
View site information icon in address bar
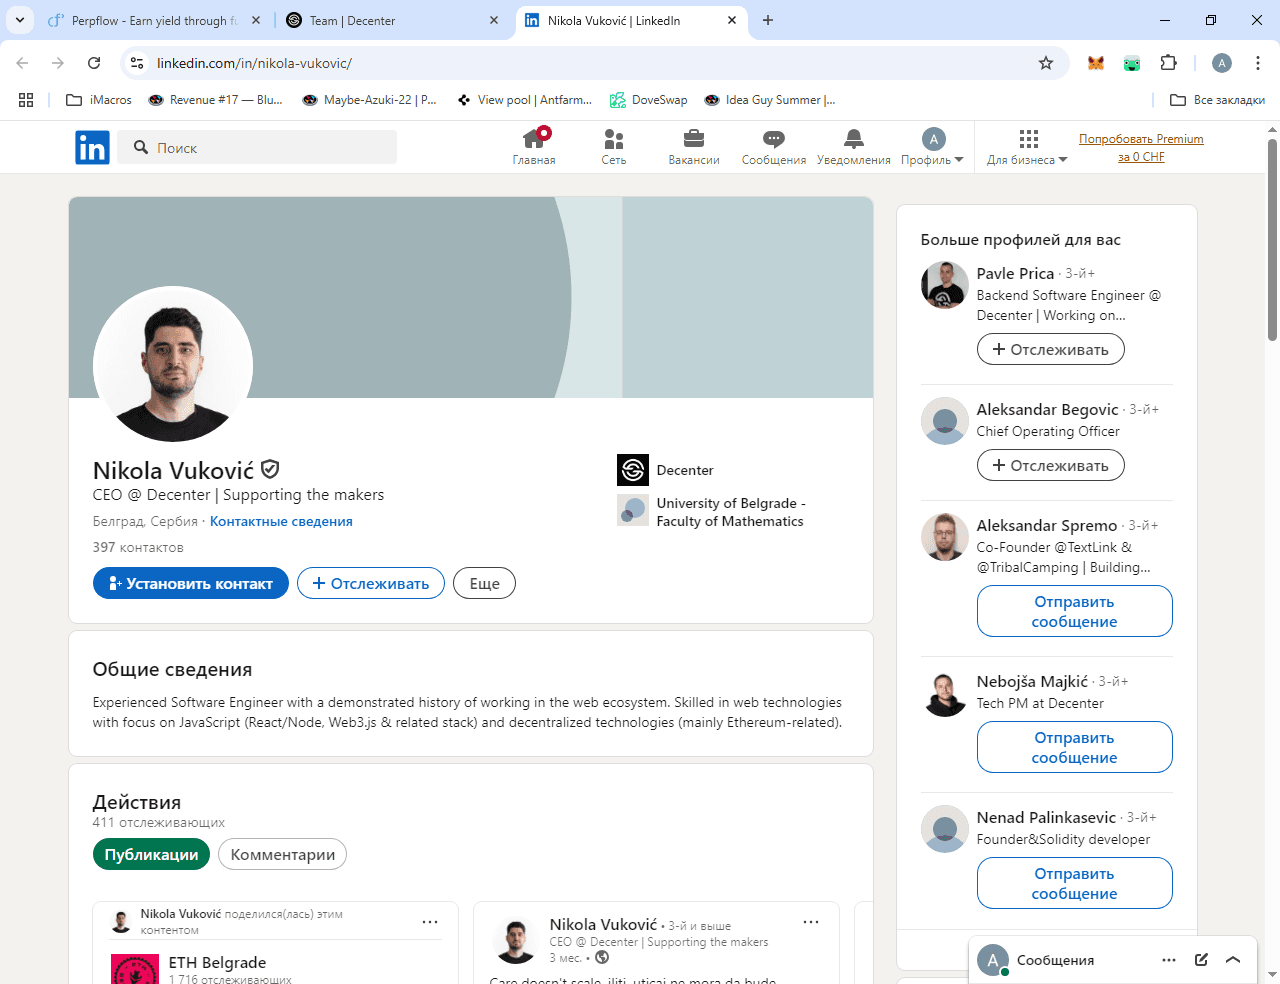(x=137, y=63)
